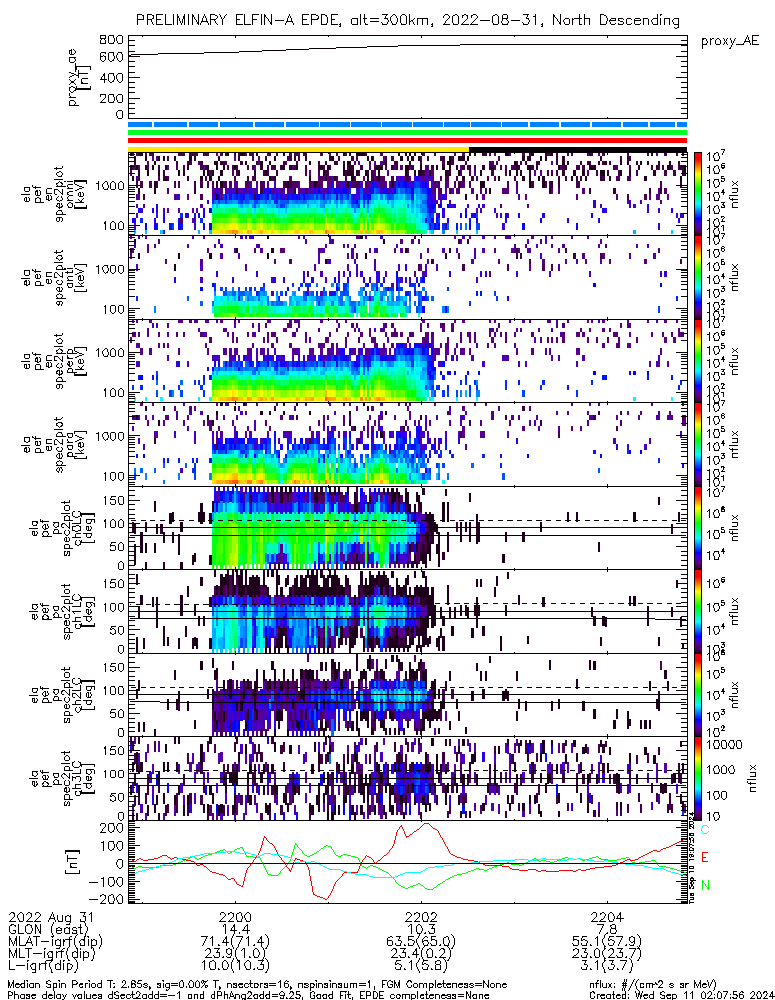Image resolution: width=775 pixels, height=1000 pixels.
Task: Click the MLAT value '55.1(57.9)'
Action: pyautogui.click(x=607, y=942)
